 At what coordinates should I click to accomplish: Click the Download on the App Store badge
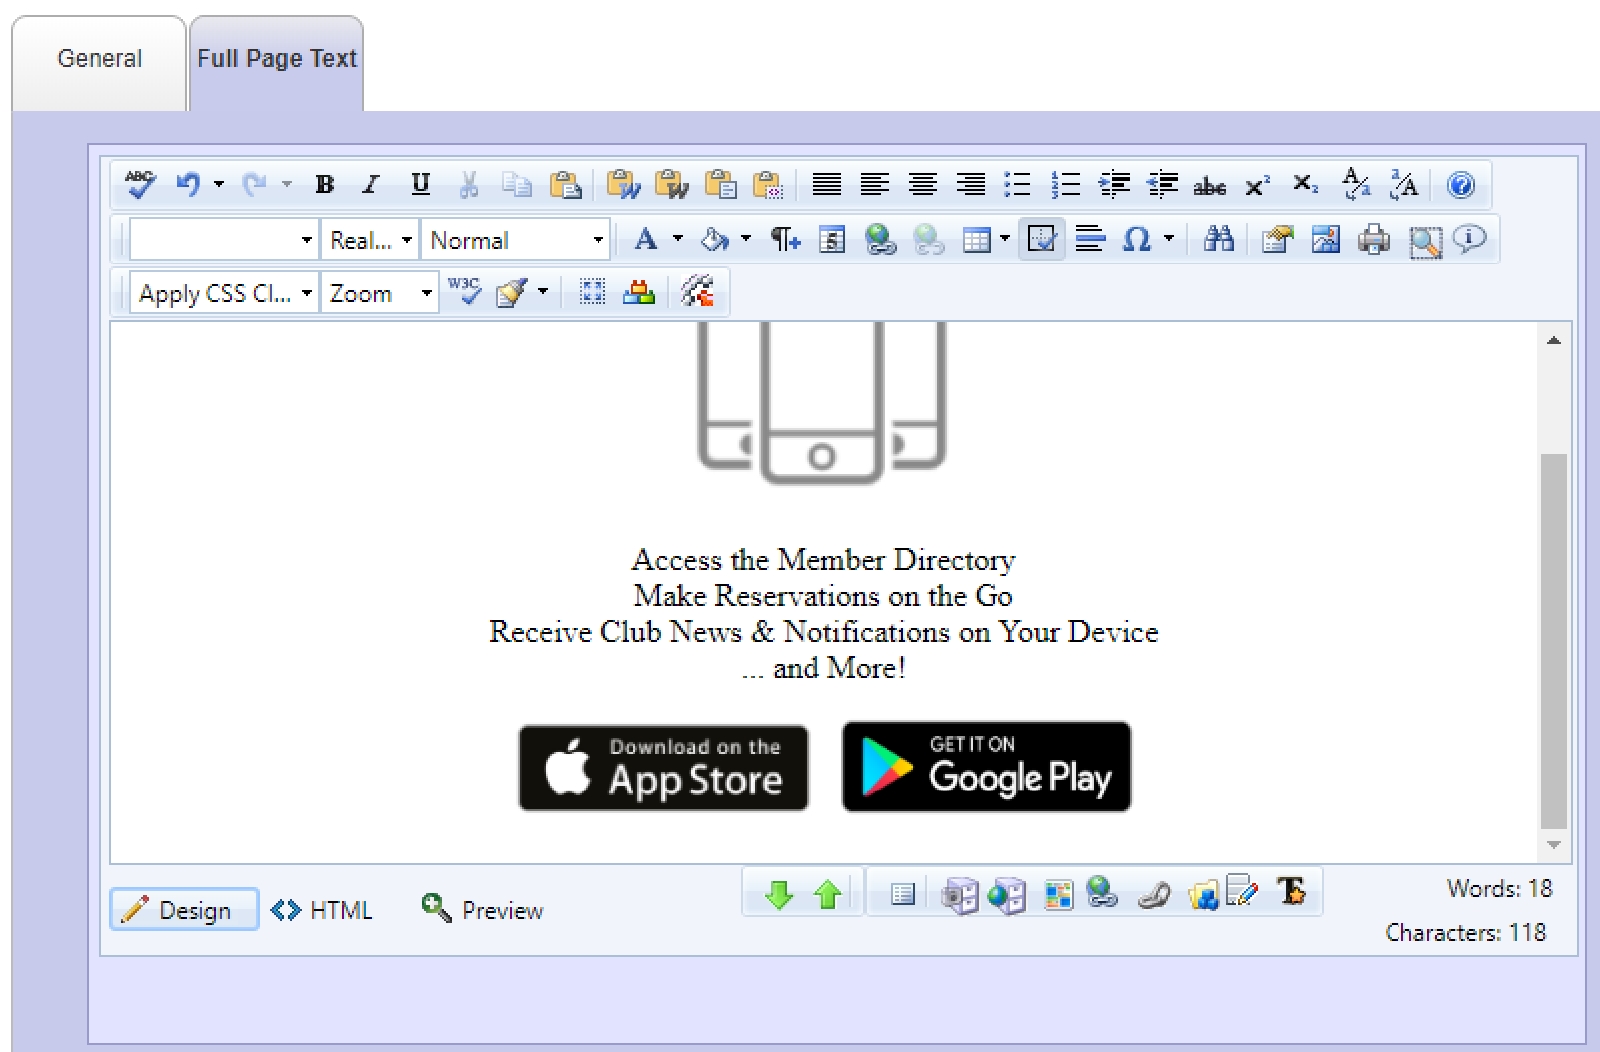(663, 767)
